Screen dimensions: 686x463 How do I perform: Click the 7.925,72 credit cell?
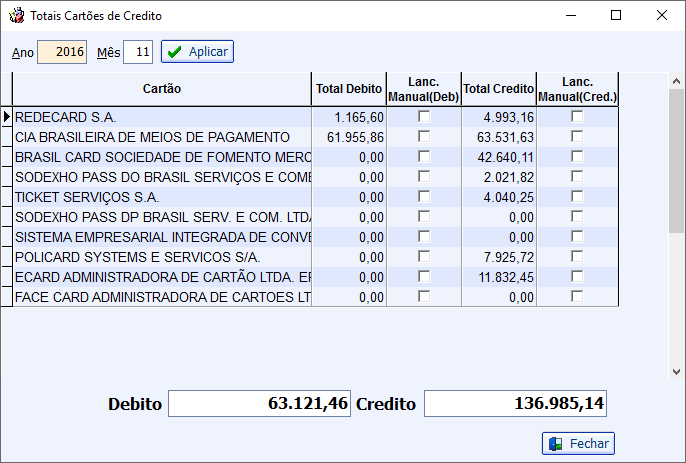pyautogui.click(x=499, y=257)
